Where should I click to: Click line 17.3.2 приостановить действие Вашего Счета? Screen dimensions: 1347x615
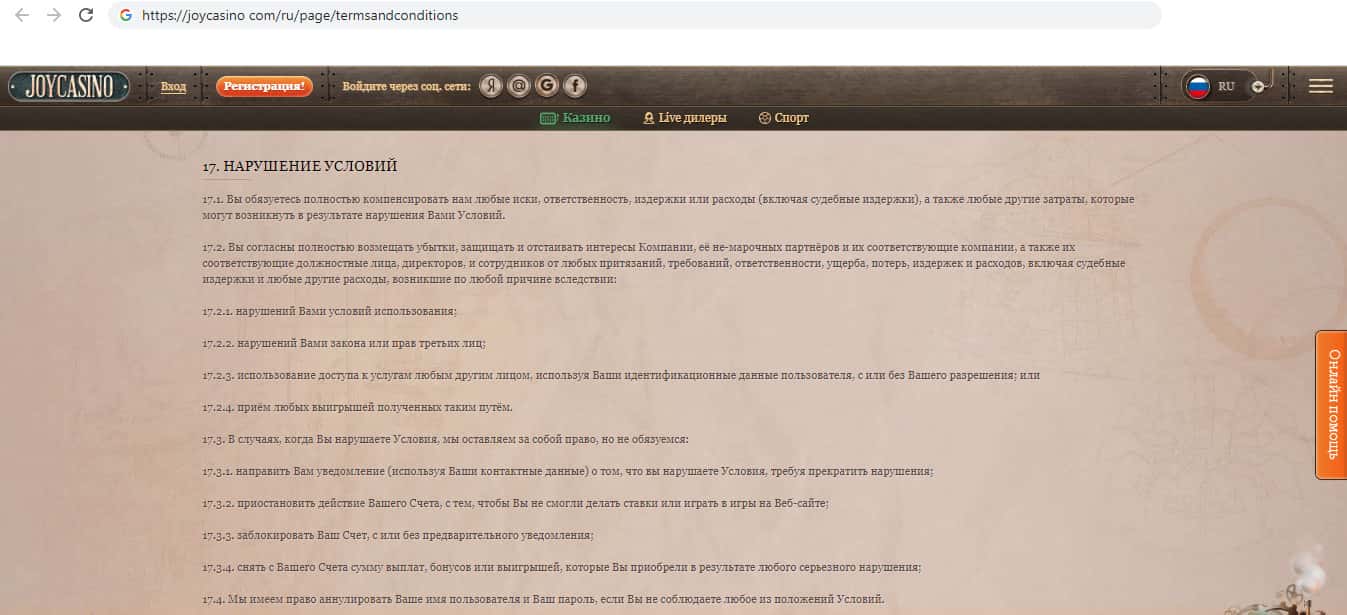coord(515,503)
